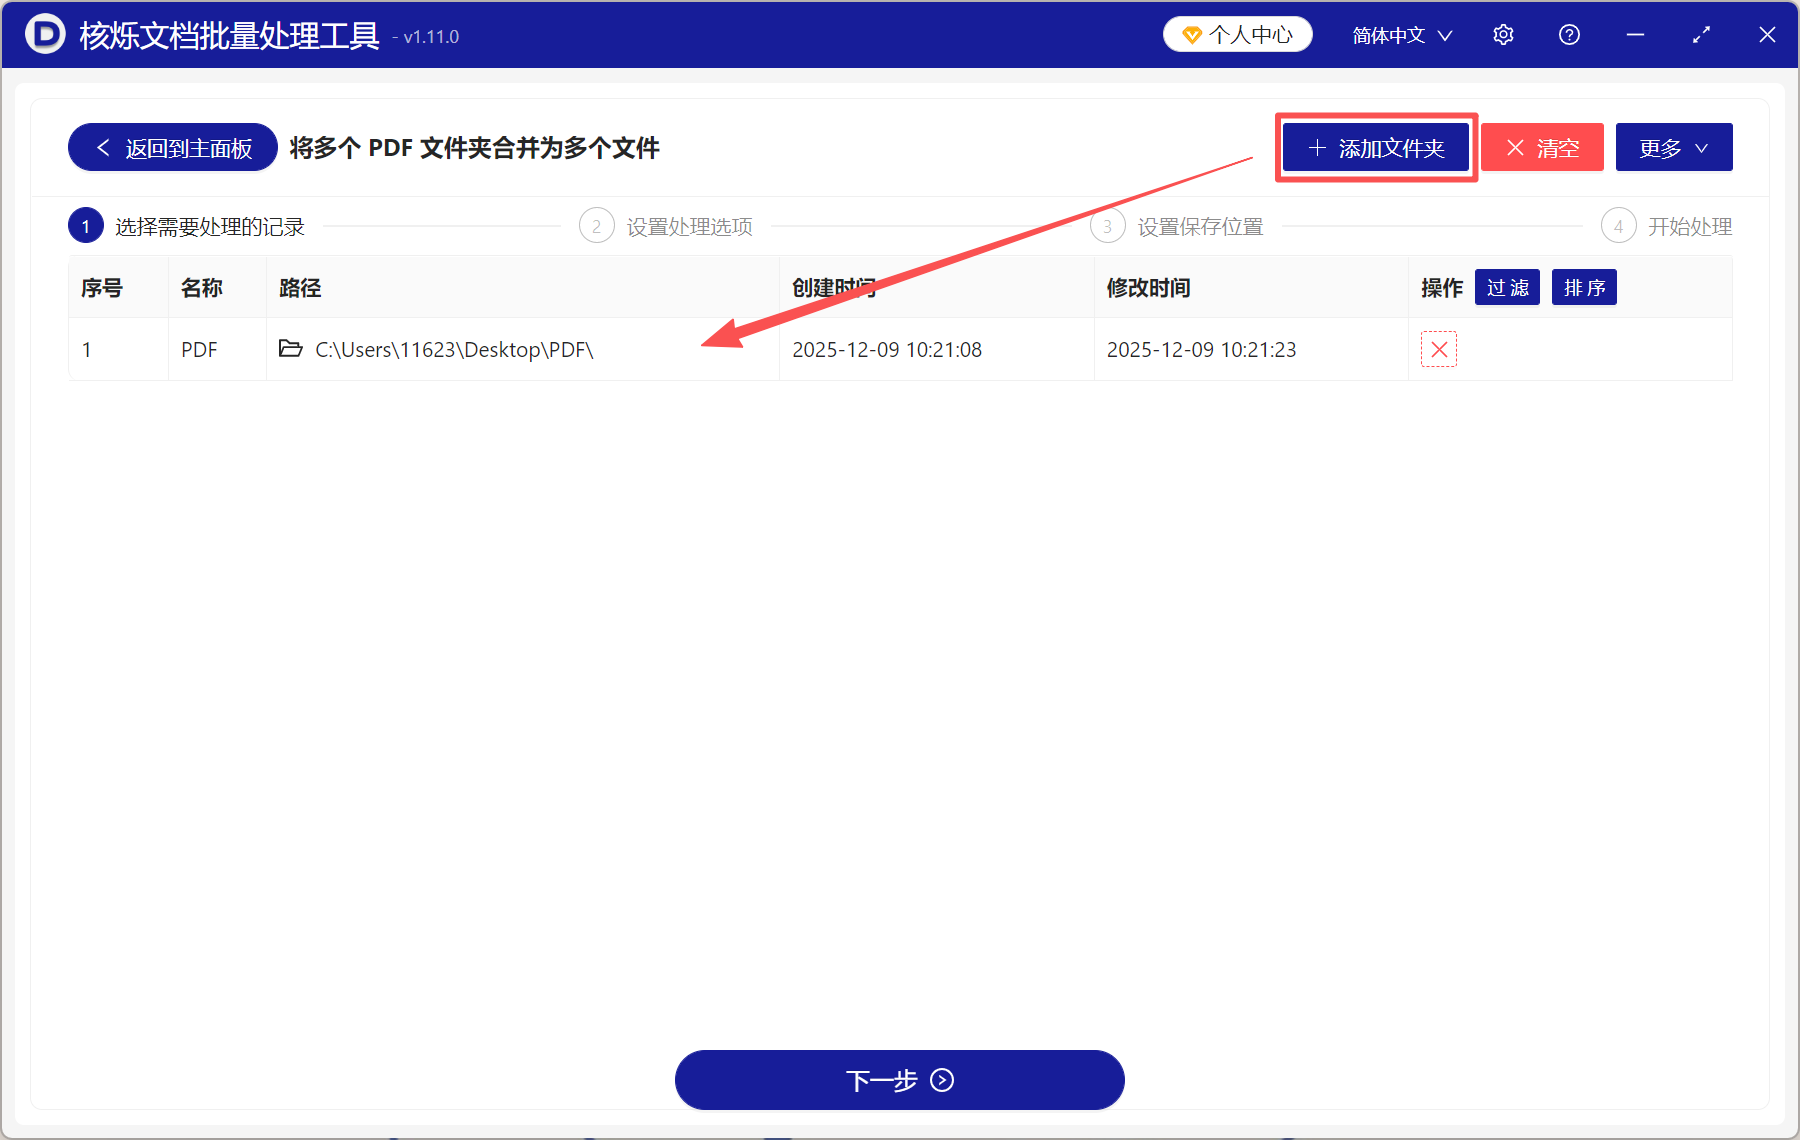Open the settings gear icon
Image resolution: width=1800 pixels, height=1140 pixels.
point(1503,34)
